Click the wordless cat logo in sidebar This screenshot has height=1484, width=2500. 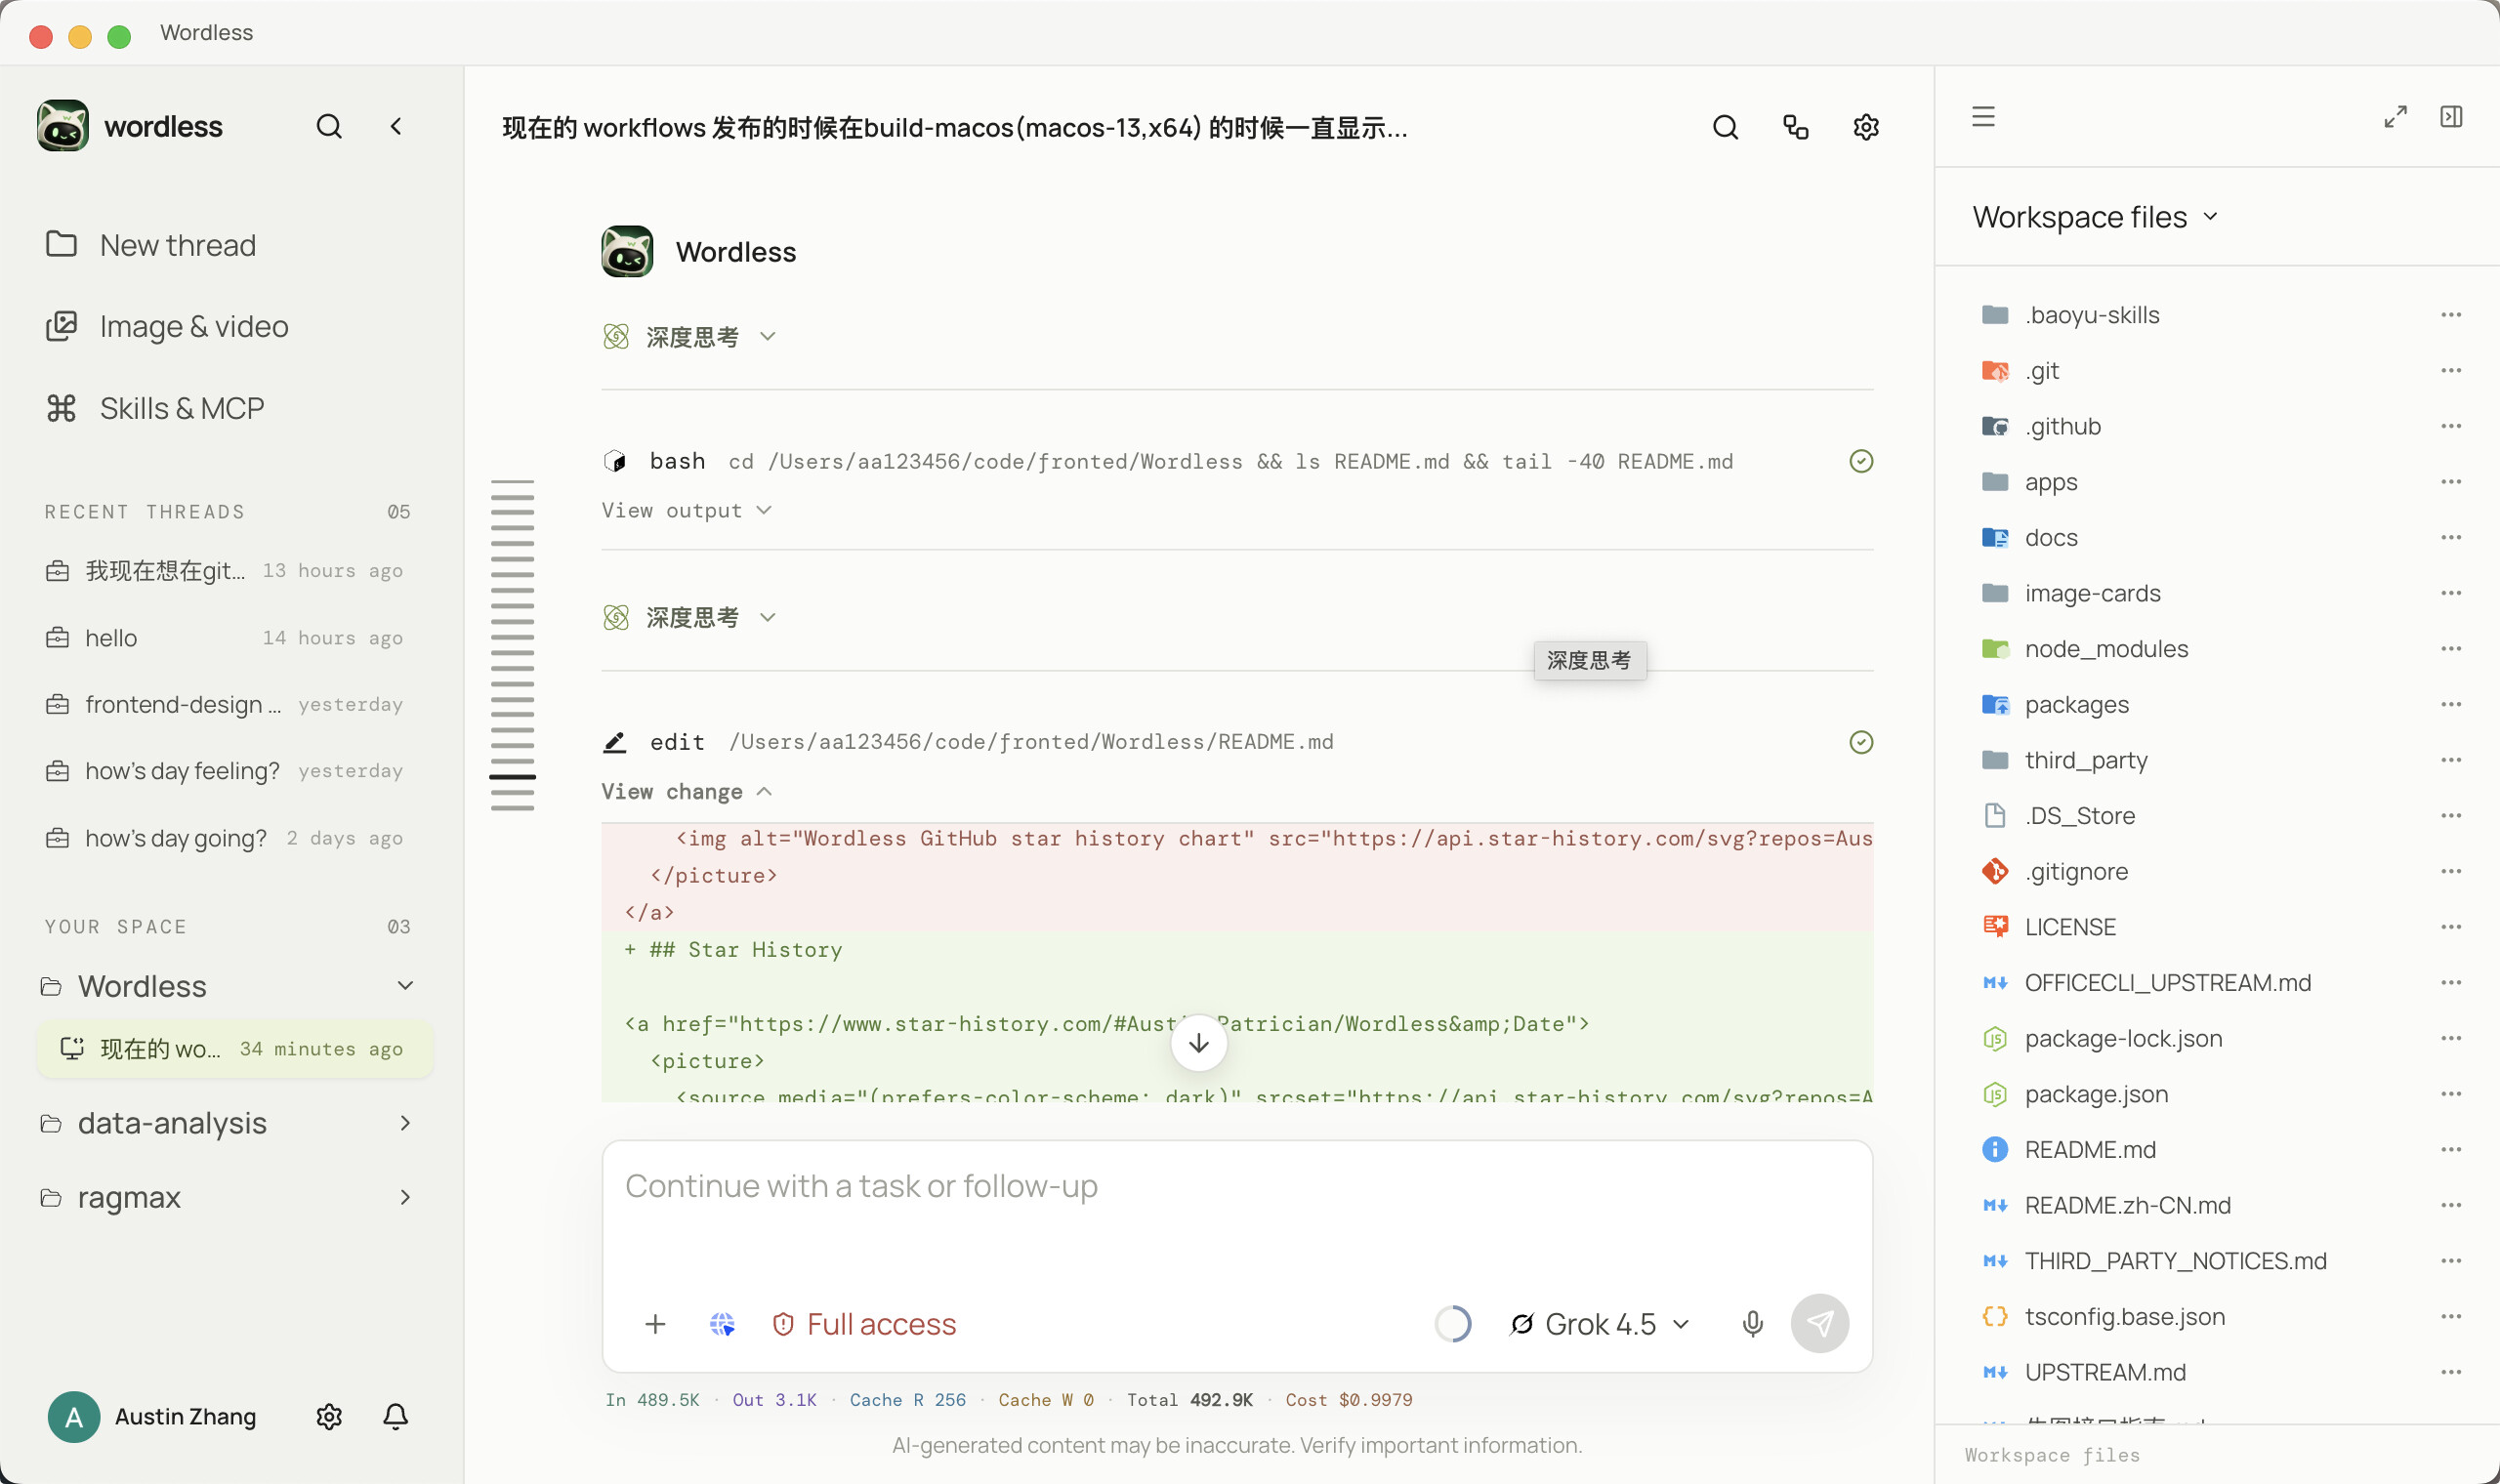63,126
